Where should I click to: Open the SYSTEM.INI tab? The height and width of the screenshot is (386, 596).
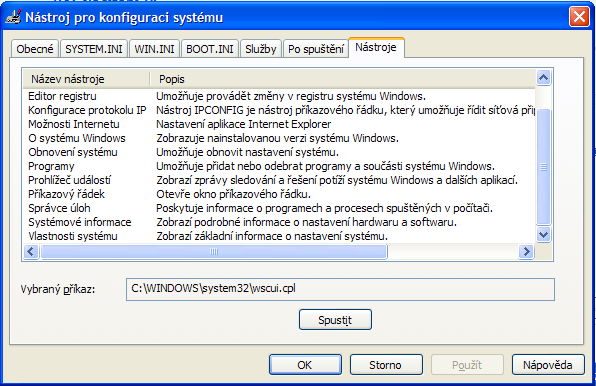pos(94,49)
